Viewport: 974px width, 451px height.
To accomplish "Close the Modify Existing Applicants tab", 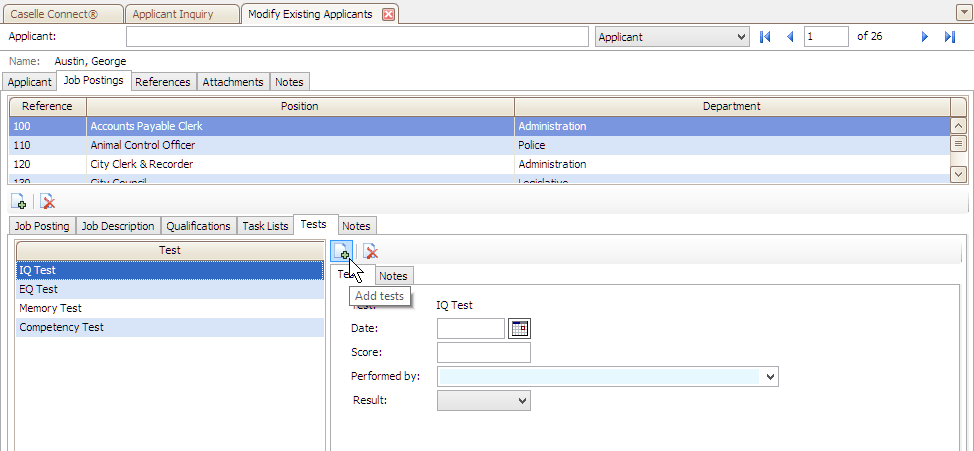I will click(x=388, y=14).
